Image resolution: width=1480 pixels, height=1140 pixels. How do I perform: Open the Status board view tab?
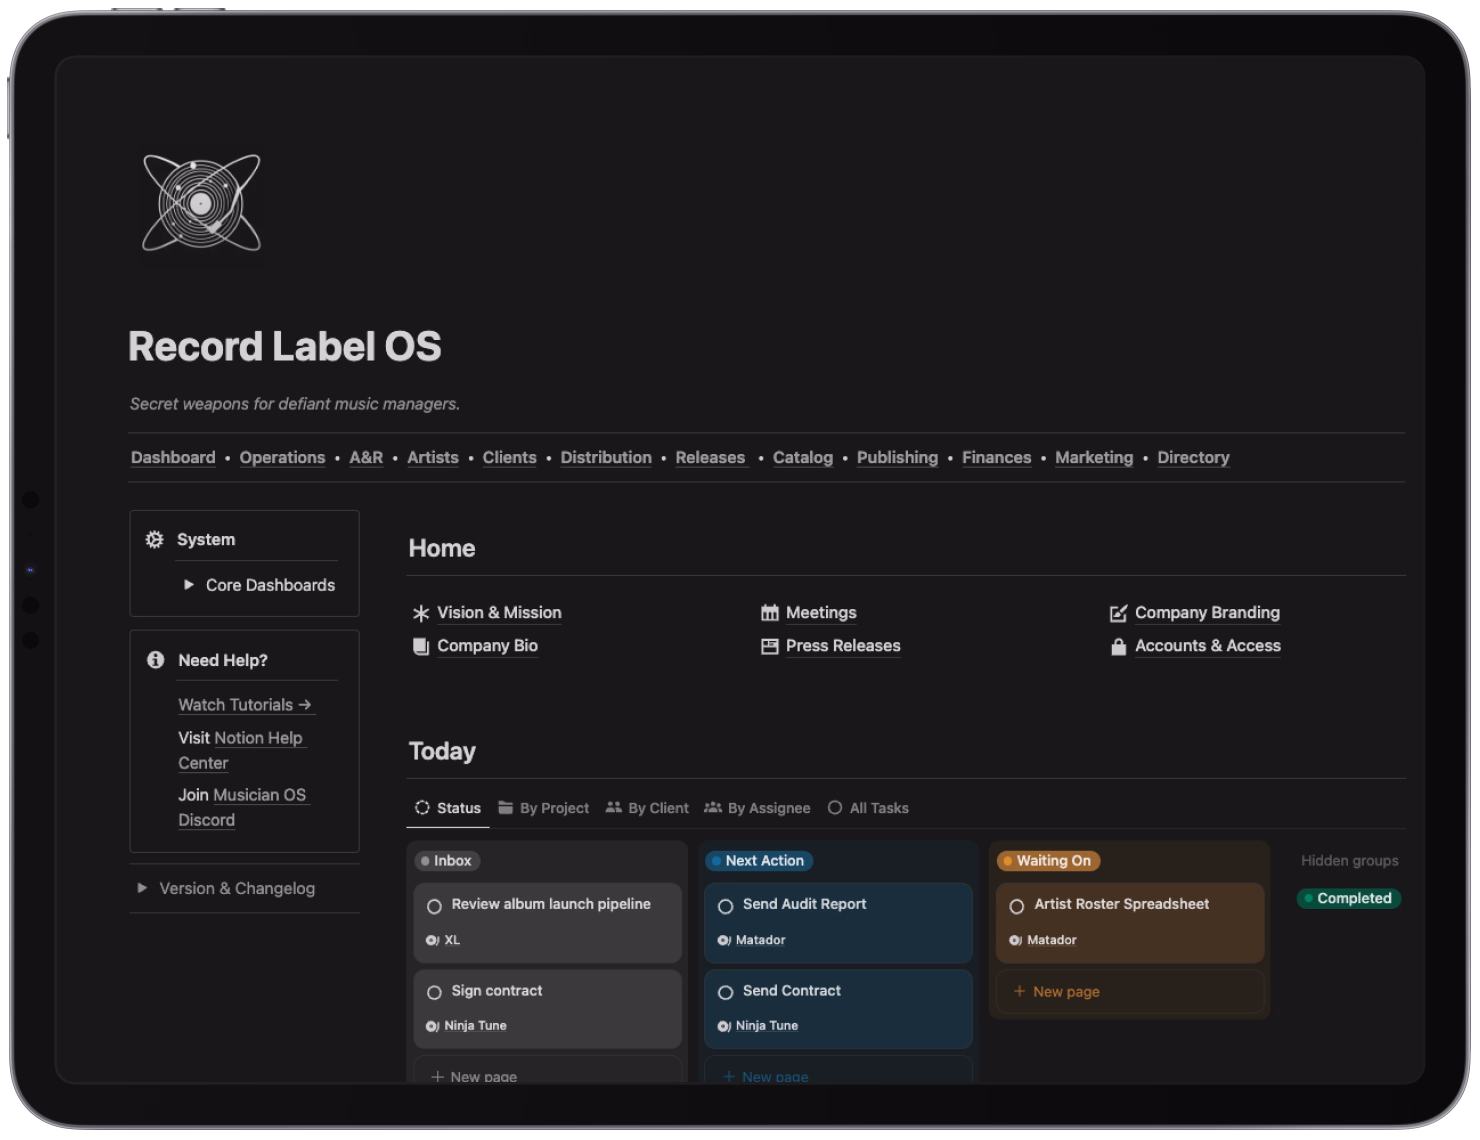pos(448,808)
